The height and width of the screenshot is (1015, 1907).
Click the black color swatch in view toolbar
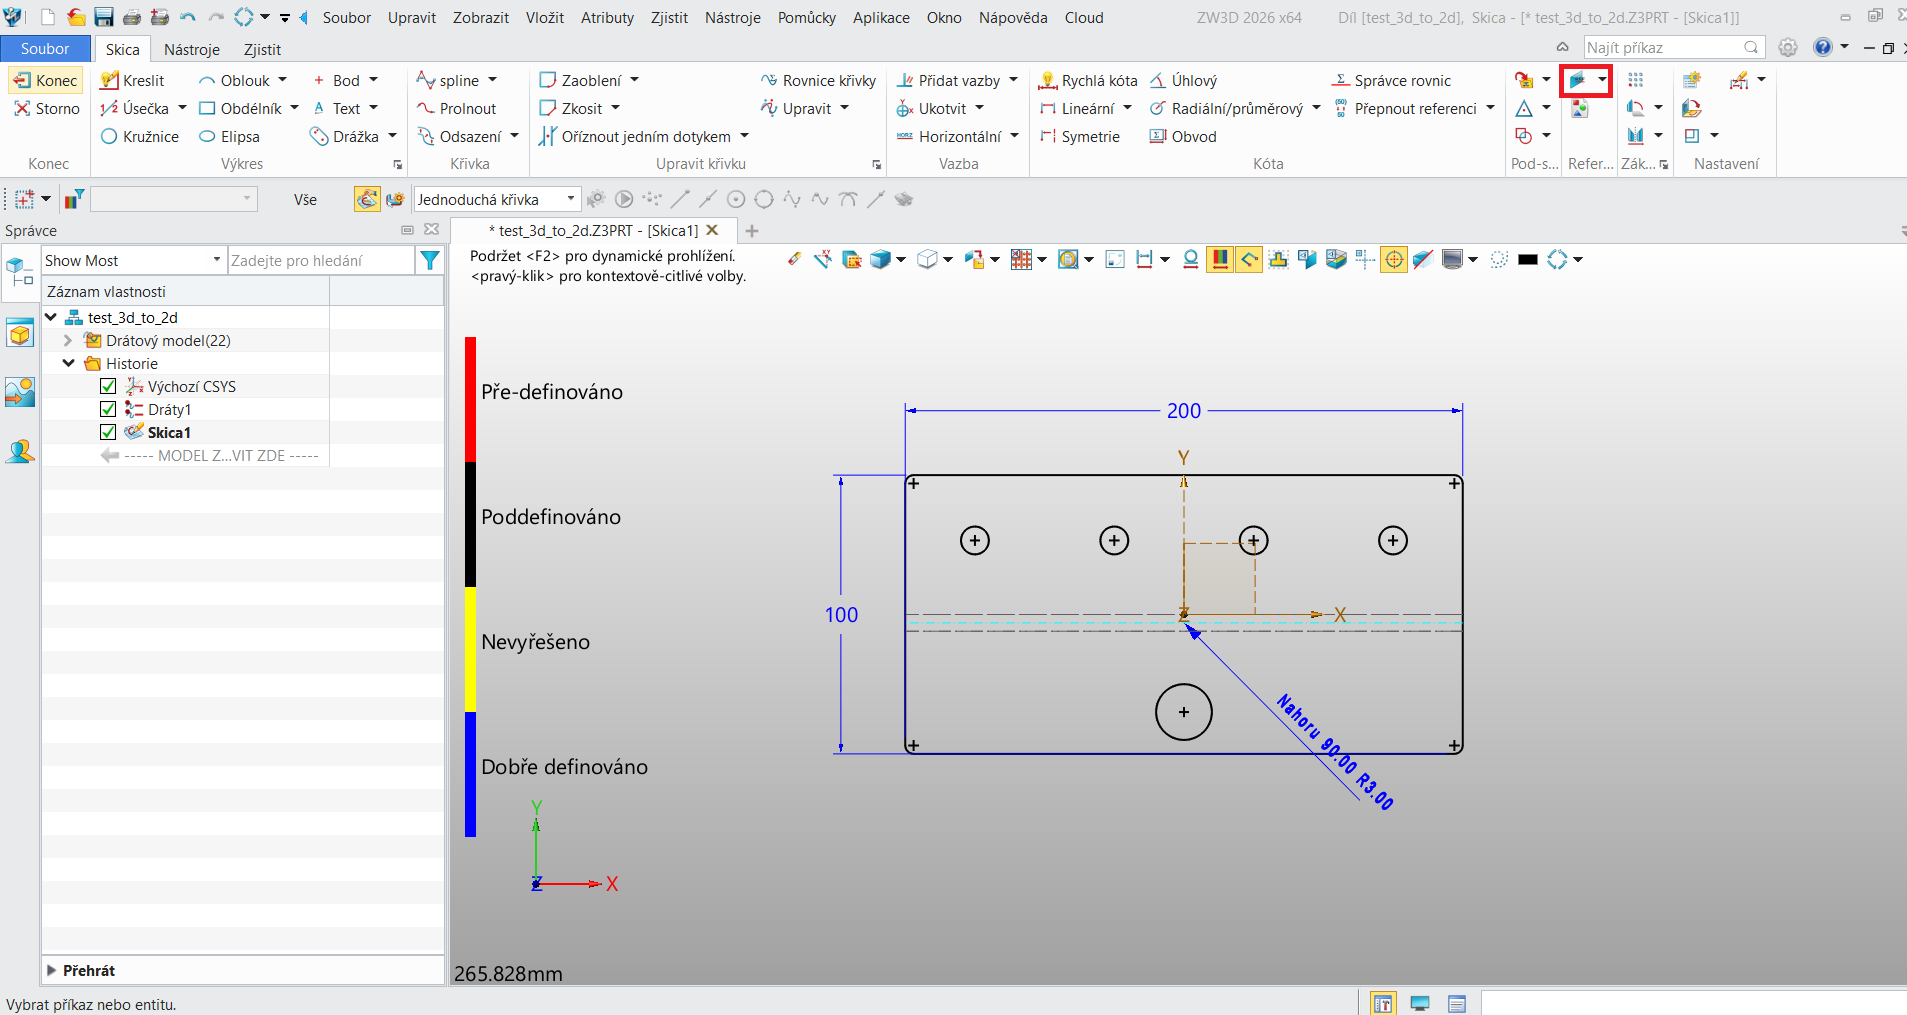[x=1527, y=259]
